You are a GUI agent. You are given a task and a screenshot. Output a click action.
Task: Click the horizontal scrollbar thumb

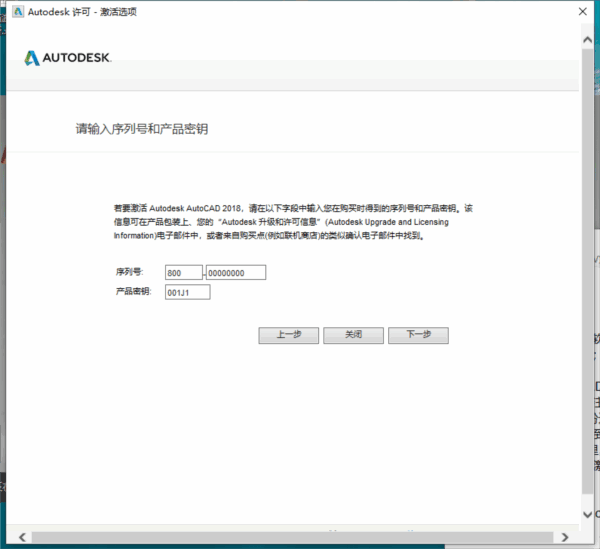pos(292,537)
